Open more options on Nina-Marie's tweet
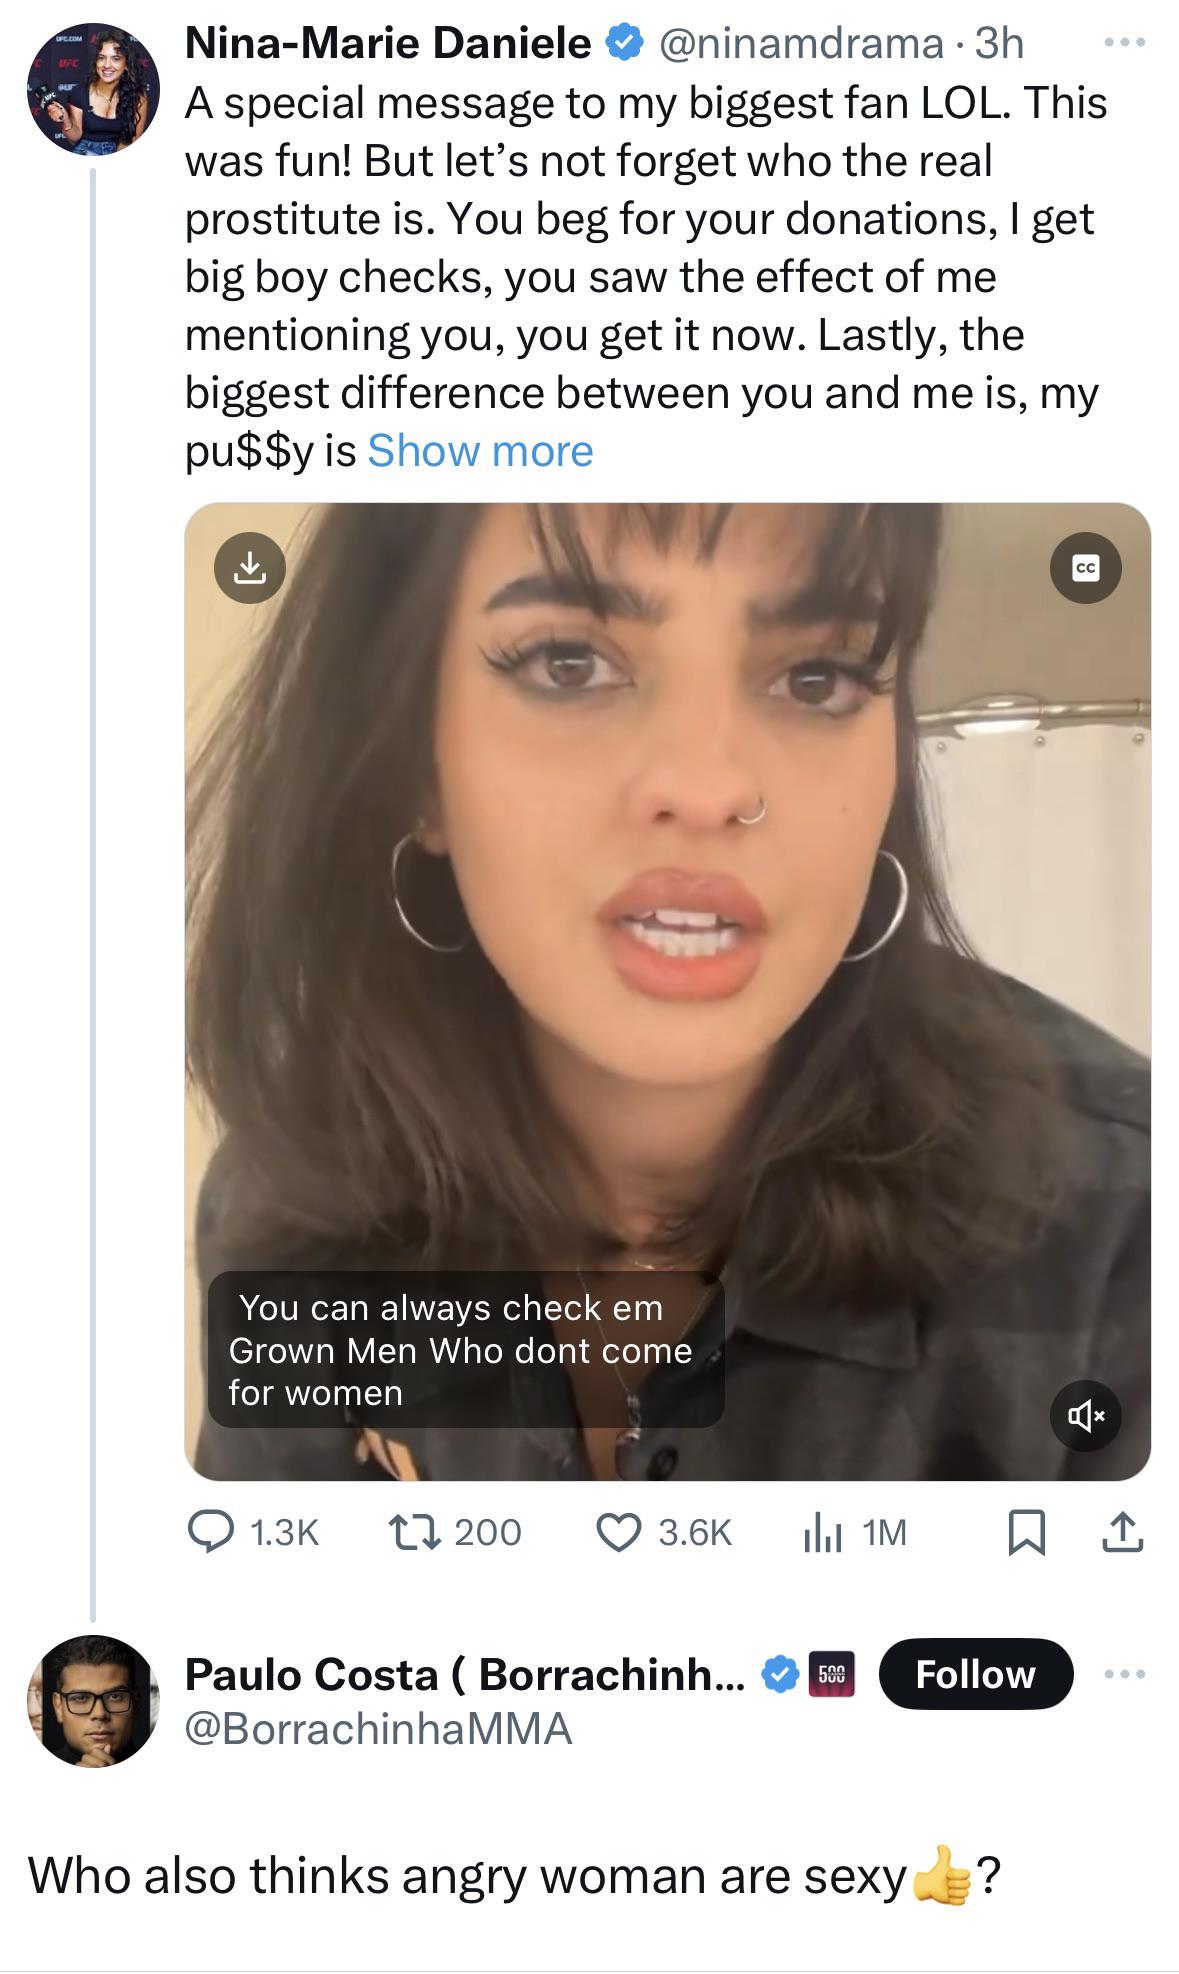The height and width of the screenshot is (1974, 1179). click(1124, 43)
